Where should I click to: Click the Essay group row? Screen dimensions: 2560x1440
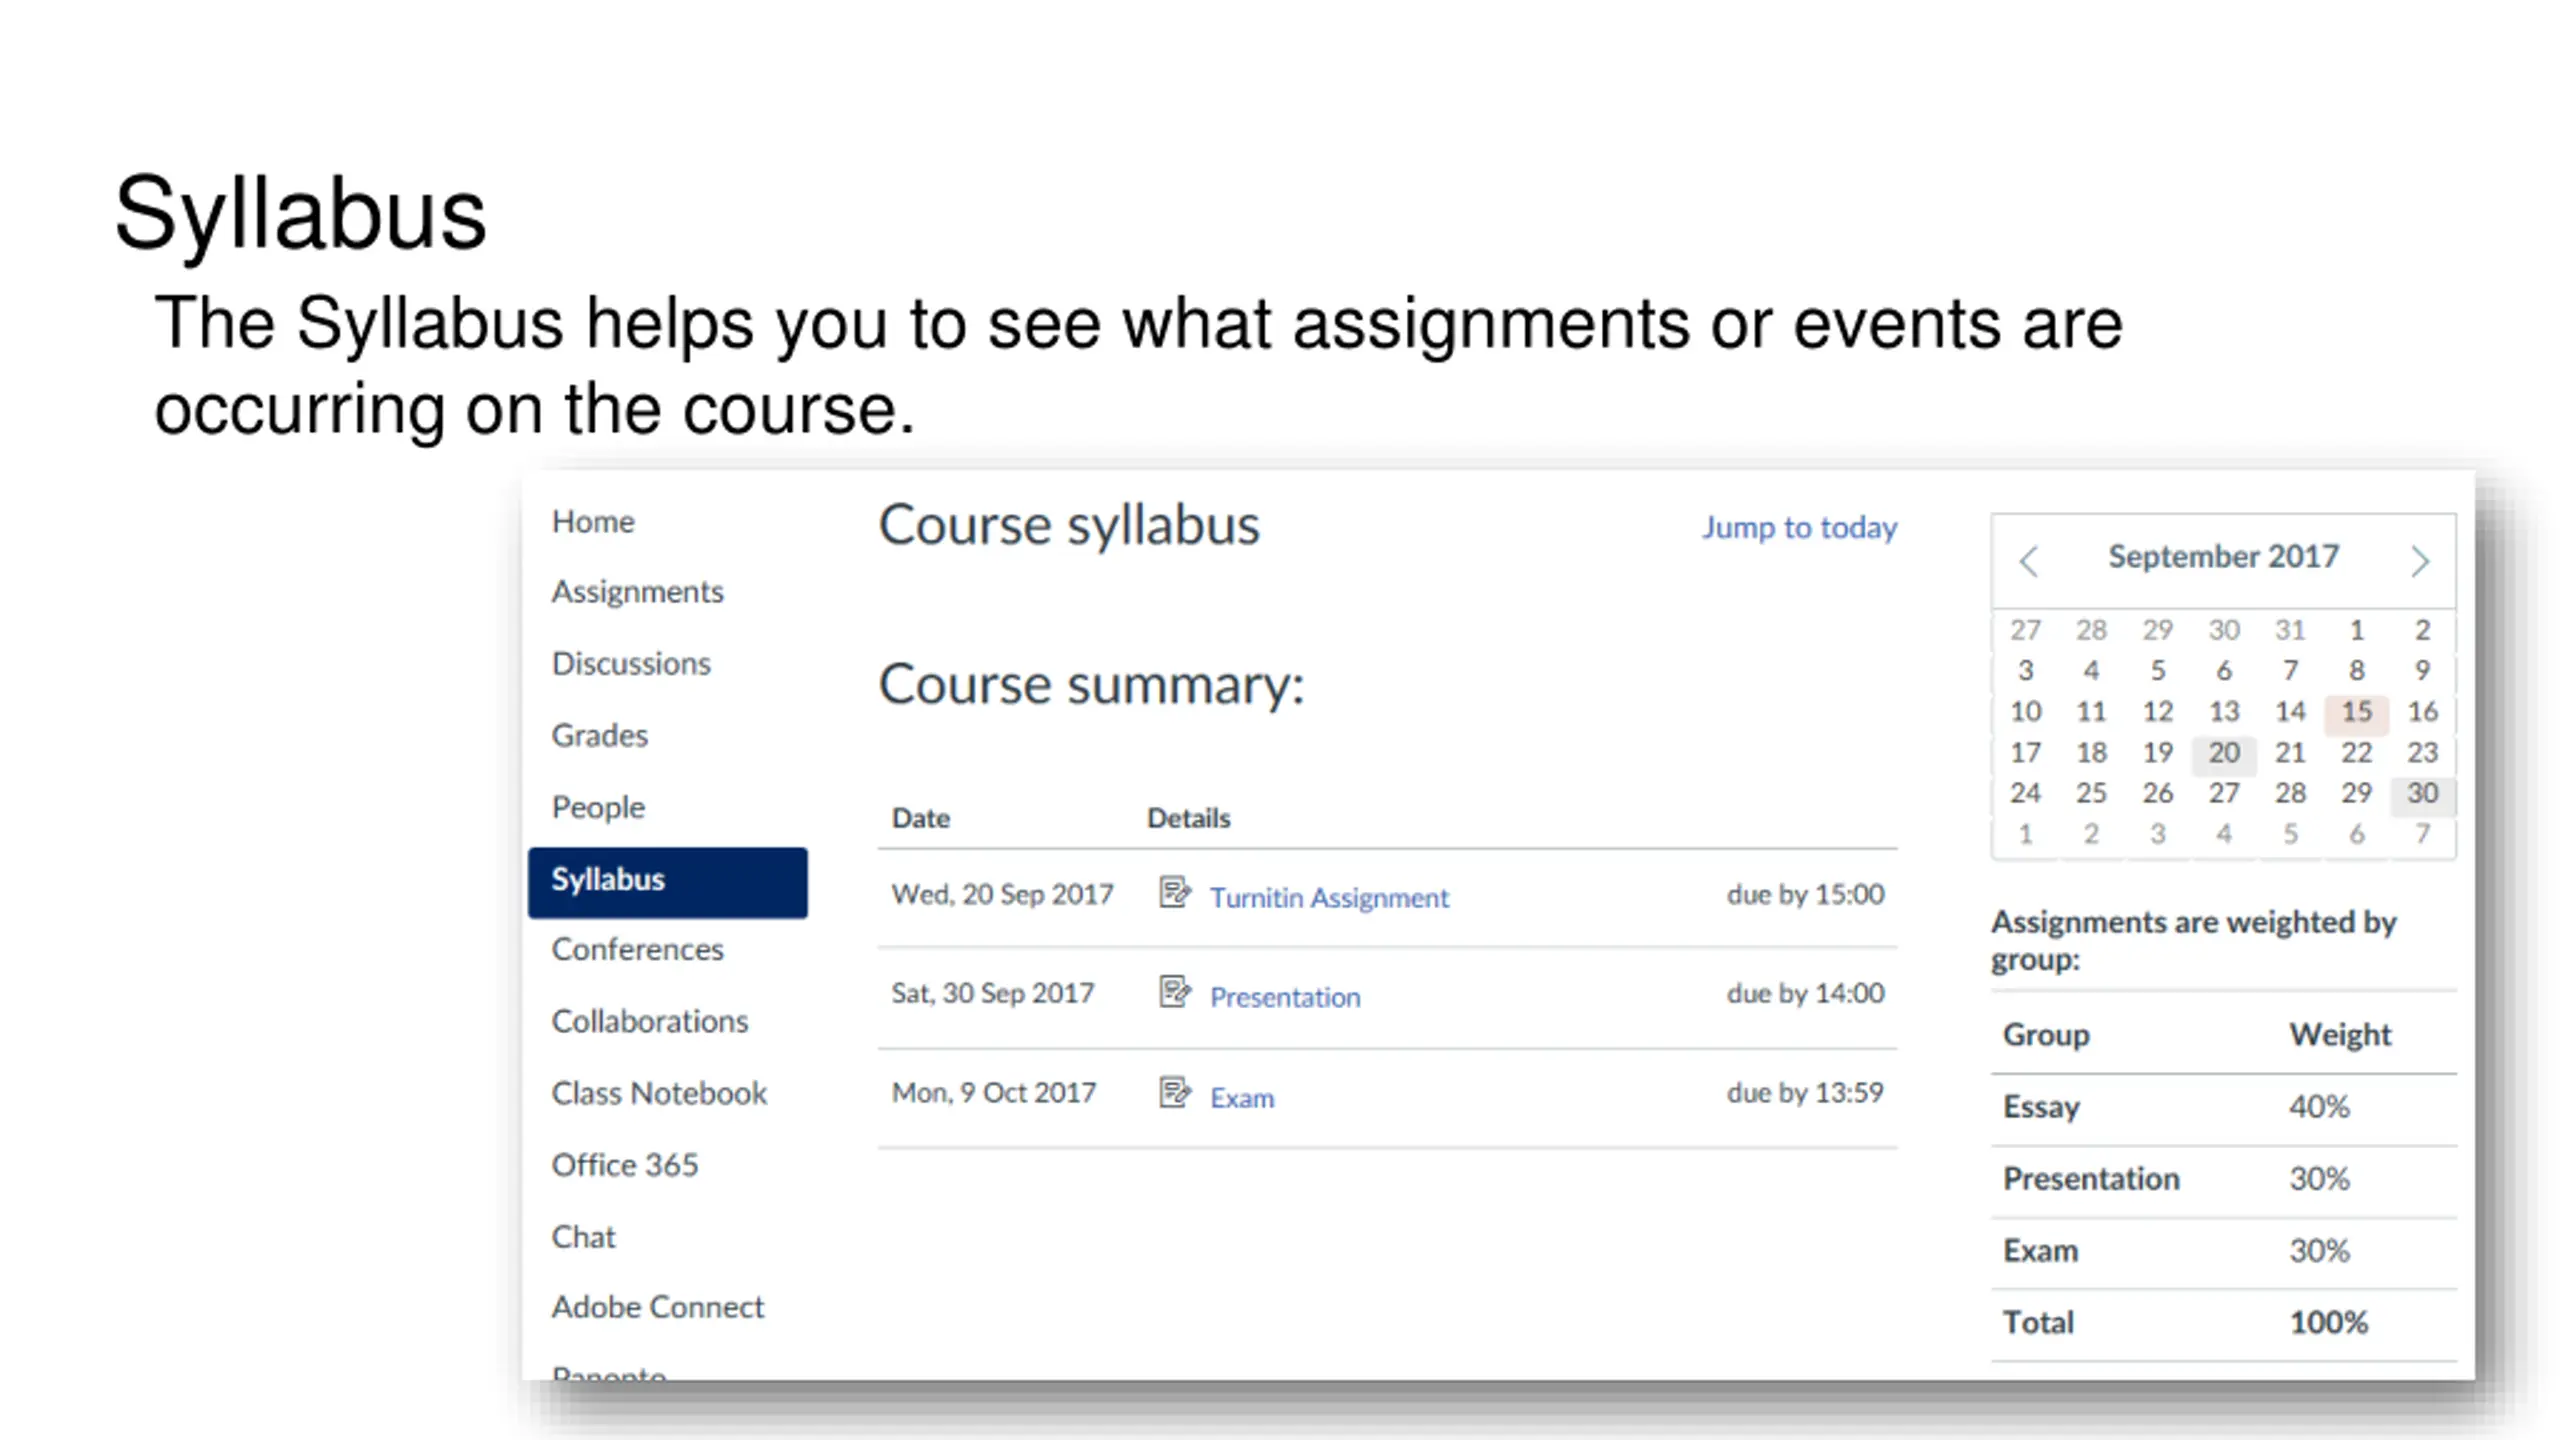(x=2223, y=1107)
